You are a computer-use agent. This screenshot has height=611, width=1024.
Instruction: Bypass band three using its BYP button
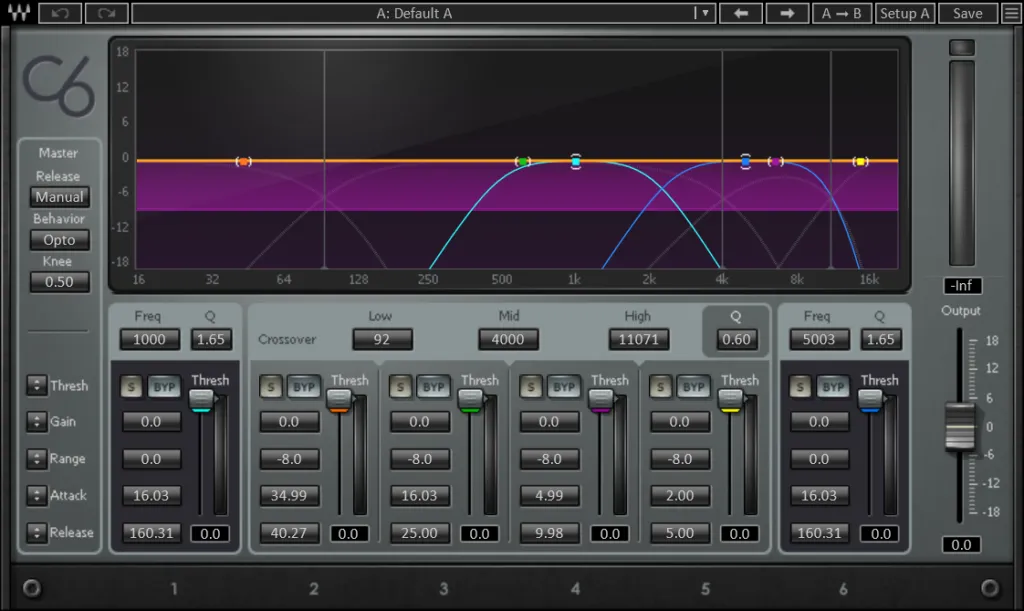(x=433, y=386)
